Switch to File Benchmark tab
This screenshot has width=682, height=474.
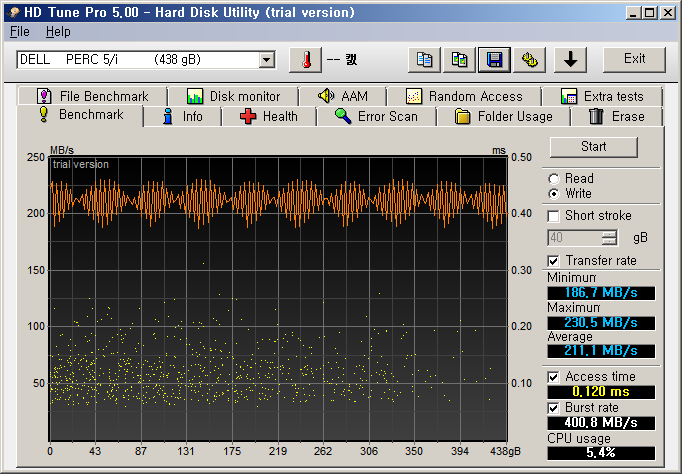coord(92,96)
